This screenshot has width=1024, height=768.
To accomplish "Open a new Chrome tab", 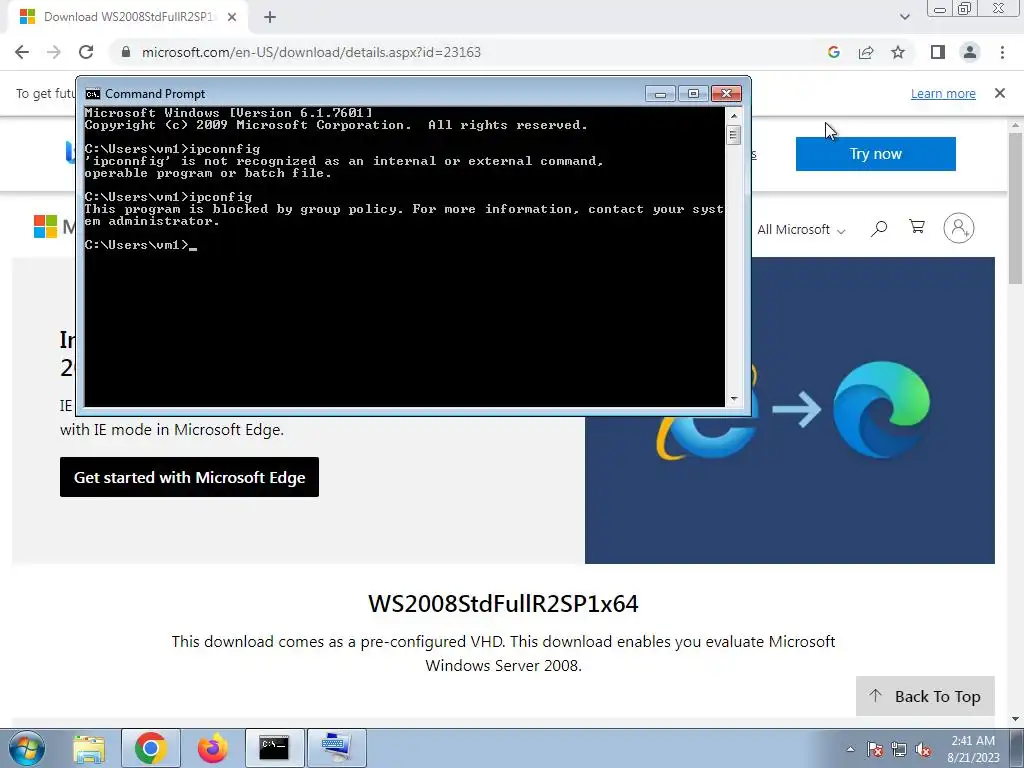I will 270,17.
